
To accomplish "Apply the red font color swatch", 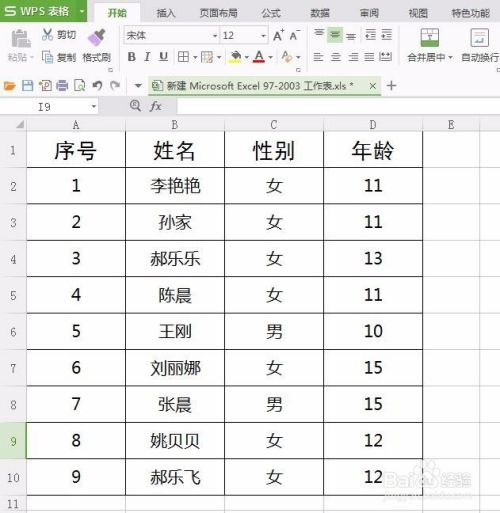I will click(x=259, y=57).
